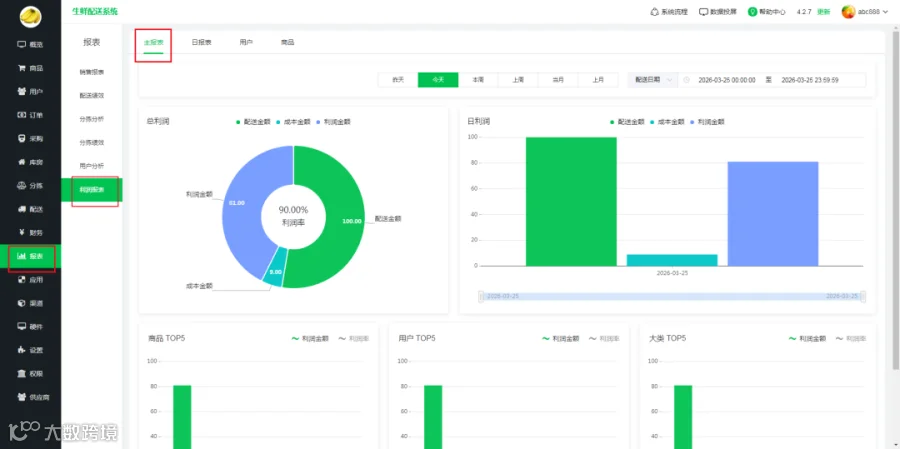
Task: Click the 订单 orders sidebar icon
Action: coord(22,115)
